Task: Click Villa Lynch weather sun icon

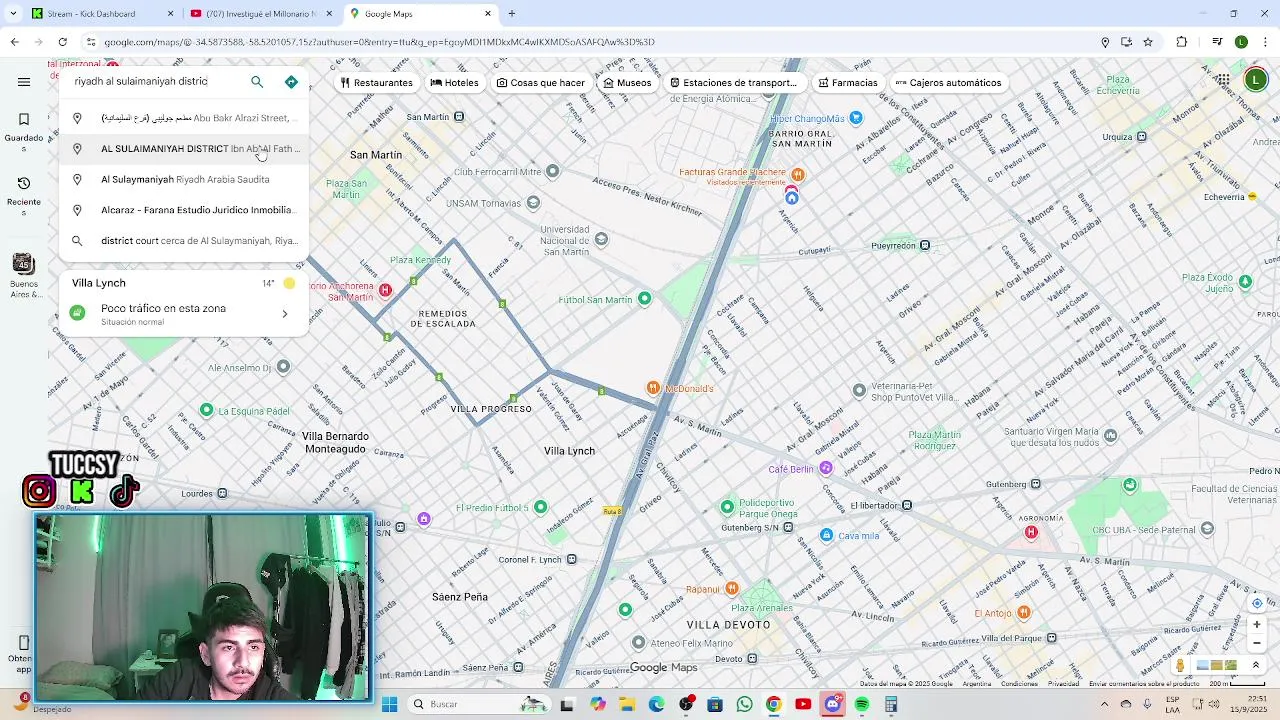Action: [289, 284]
